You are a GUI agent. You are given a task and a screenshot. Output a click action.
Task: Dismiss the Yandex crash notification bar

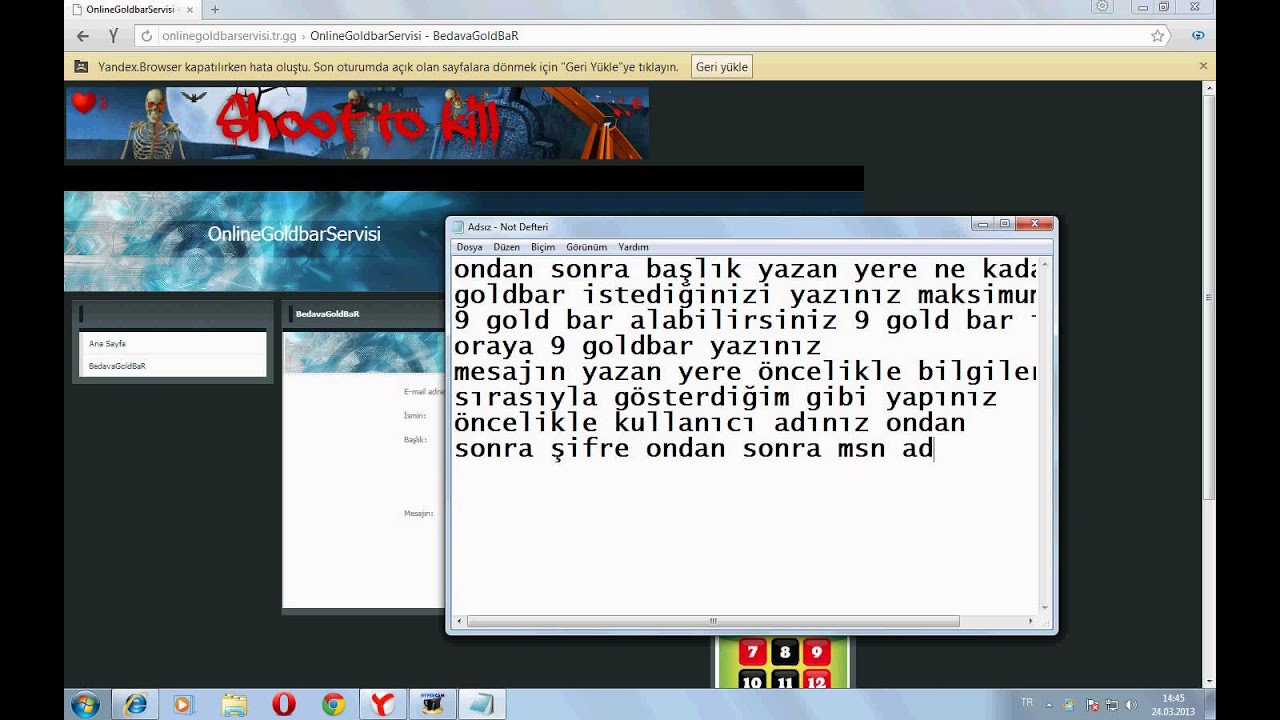click(x=1203, y=66)
